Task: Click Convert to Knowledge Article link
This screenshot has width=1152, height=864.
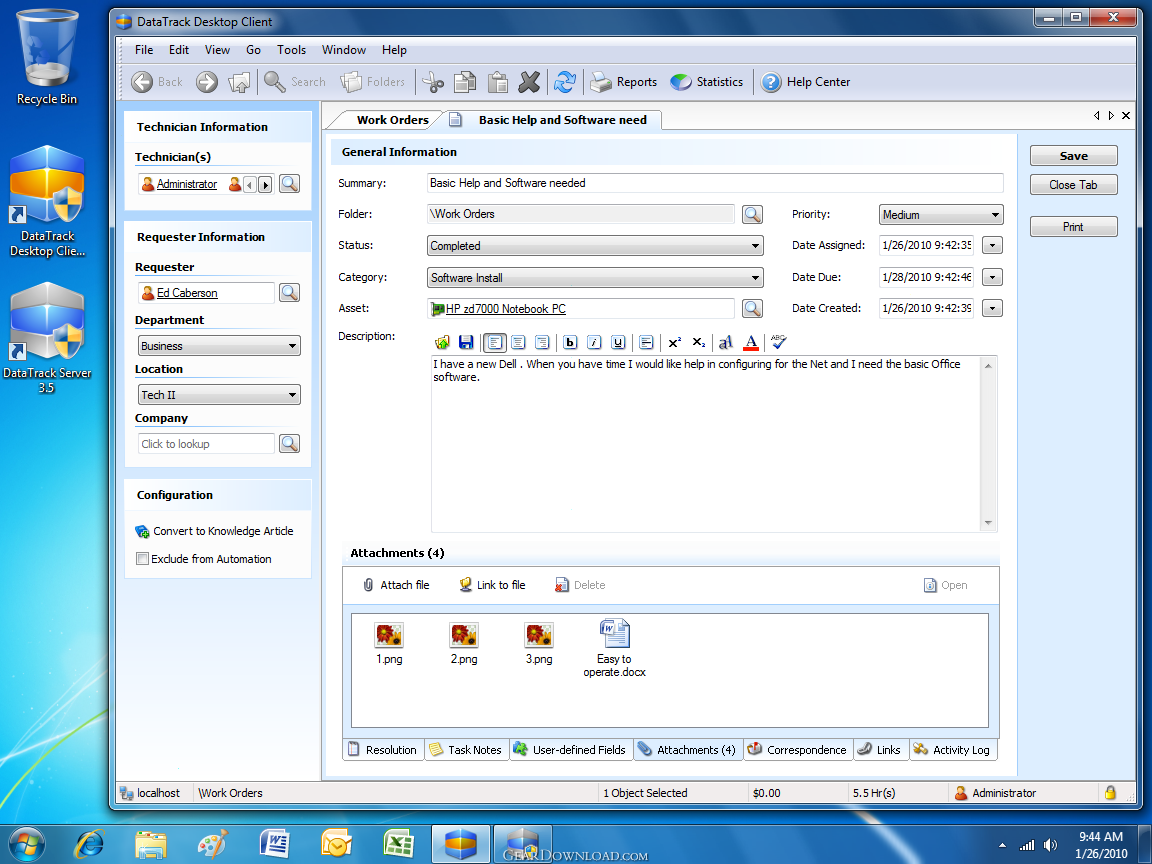Action: 215,531
